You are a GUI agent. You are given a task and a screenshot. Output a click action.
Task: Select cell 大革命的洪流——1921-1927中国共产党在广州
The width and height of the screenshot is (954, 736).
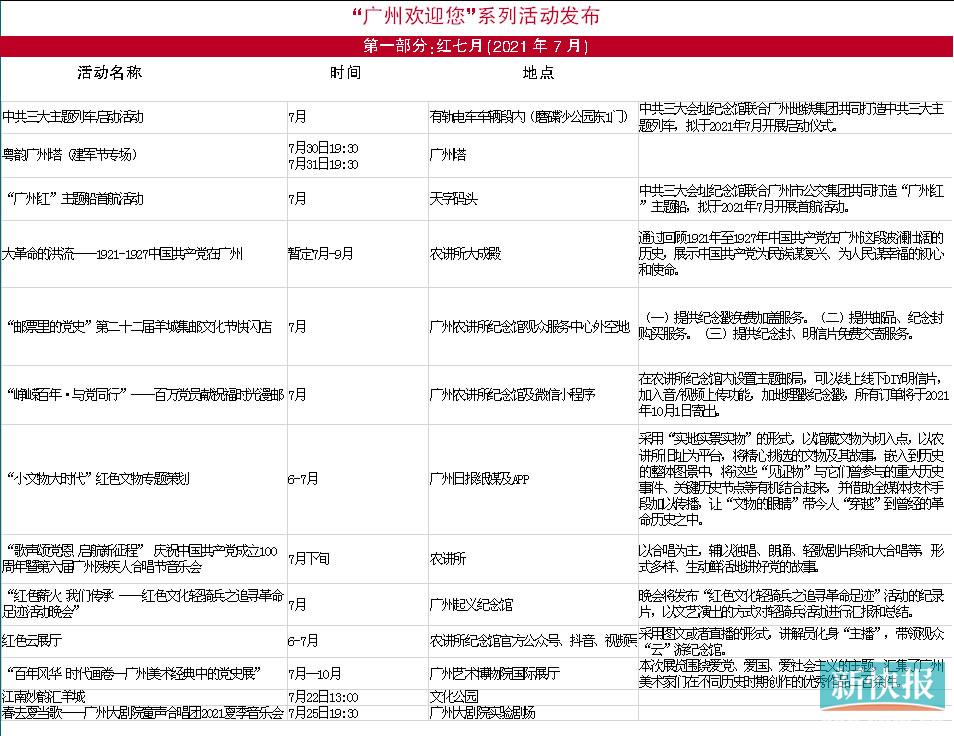(x=122, y=254)
